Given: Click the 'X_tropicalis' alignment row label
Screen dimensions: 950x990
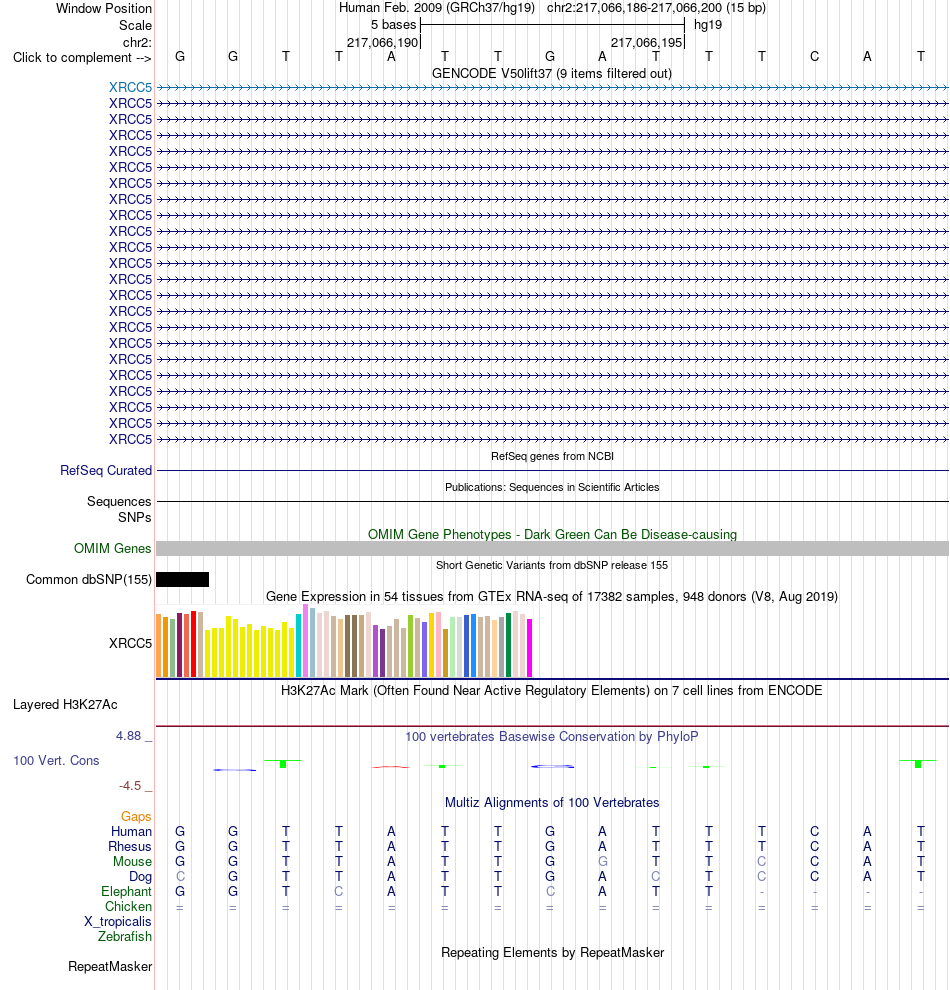Looking at the screenshot, I should (117, 922).
